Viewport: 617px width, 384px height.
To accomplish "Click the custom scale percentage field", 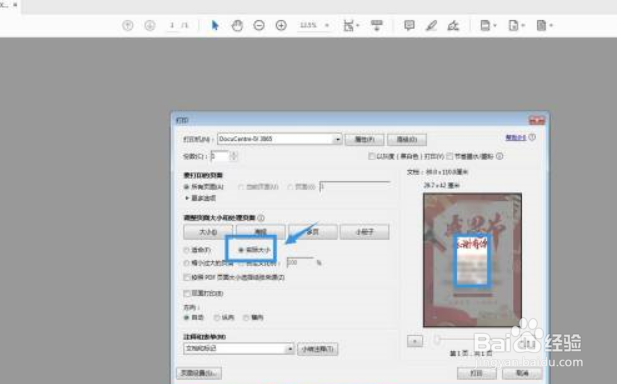I will point(300,262).
